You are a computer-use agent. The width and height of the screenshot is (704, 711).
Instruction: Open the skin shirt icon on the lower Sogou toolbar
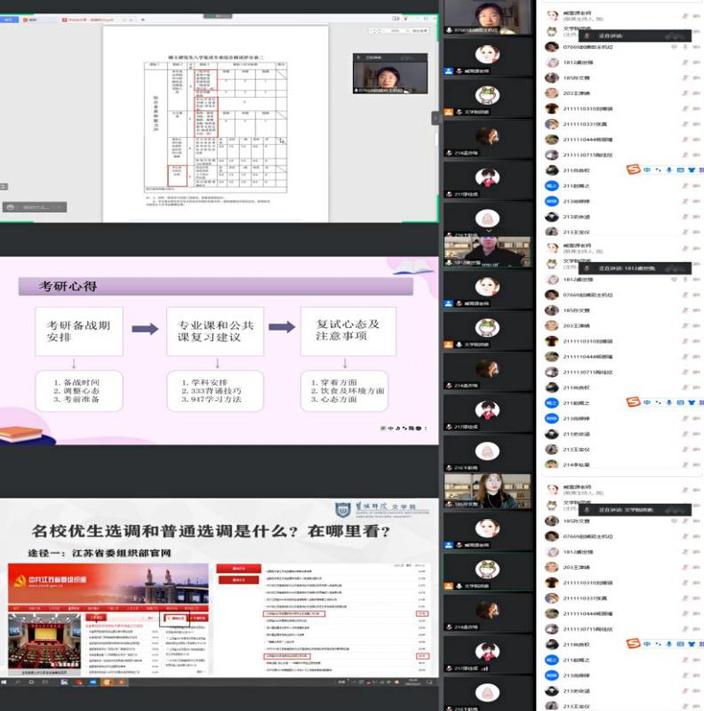click(x=691, y=402)
